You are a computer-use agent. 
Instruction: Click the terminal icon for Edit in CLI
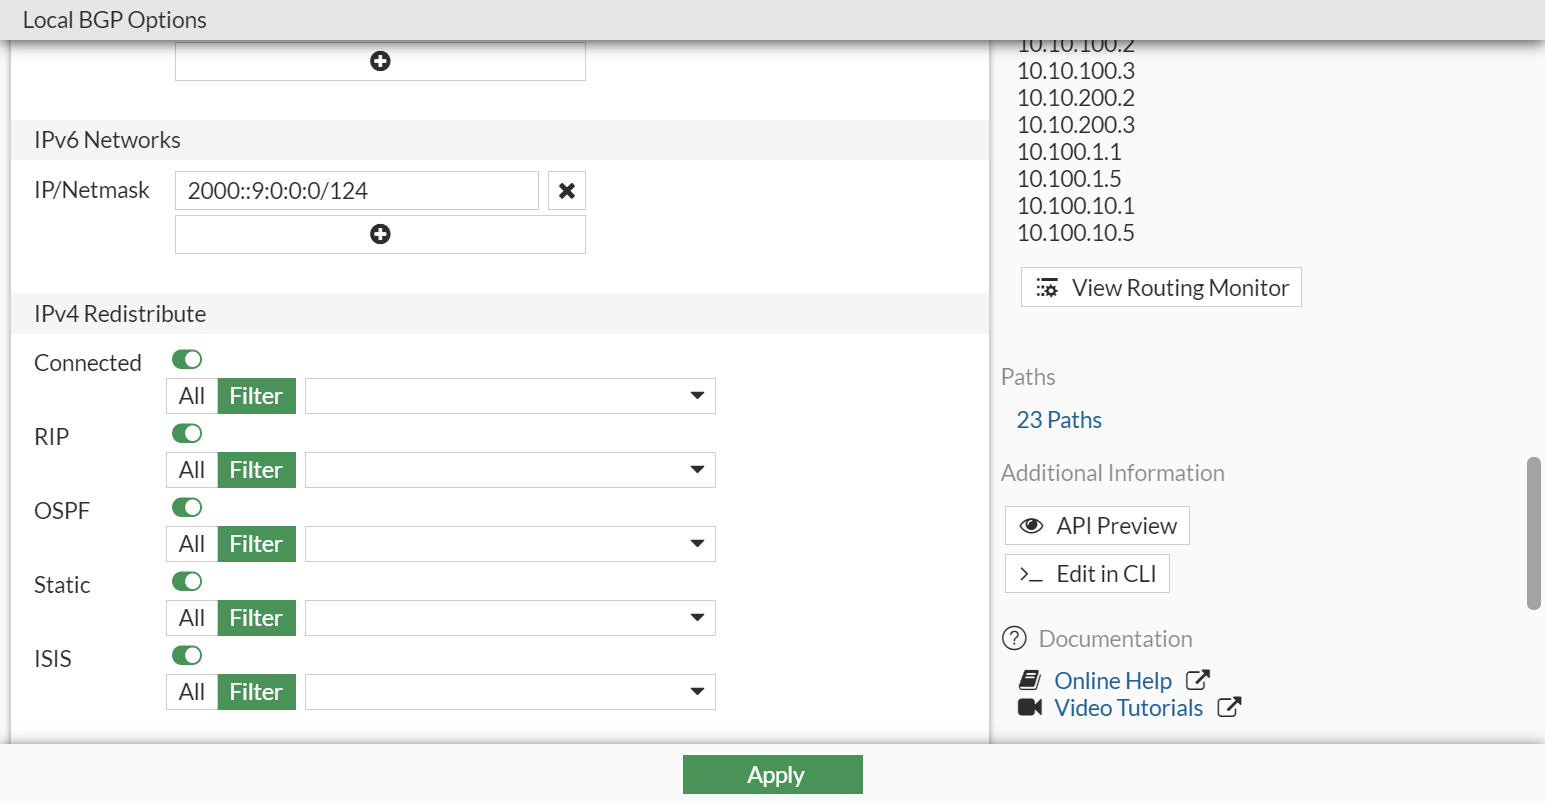pyautogui.click(x=1030, y=573)
